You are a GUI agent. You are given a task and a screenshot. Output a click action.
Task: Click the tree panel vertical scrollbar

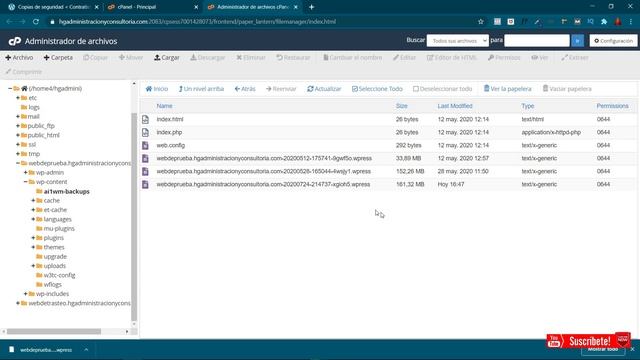pyautogui.click(x=134, y=216)
